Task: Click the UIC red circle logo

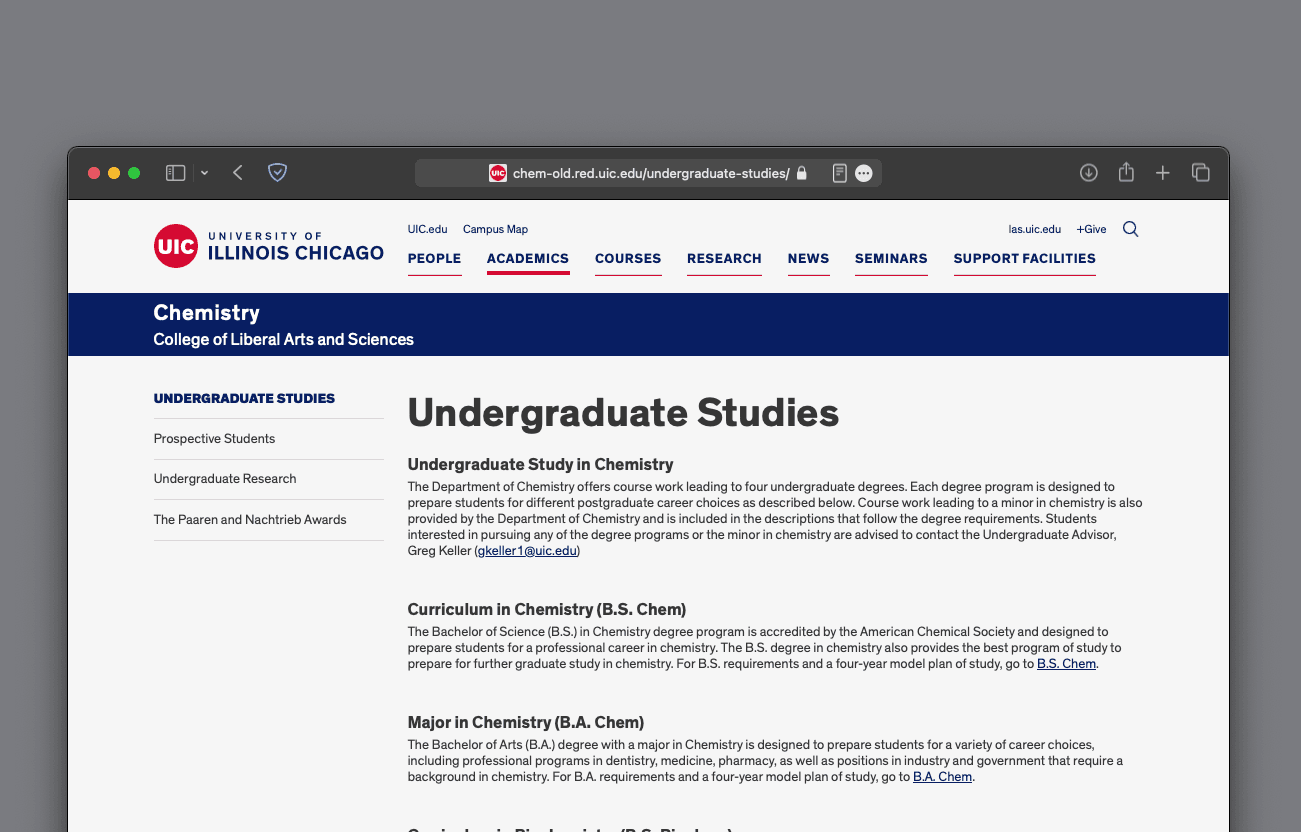Action: (x=176, y=246)
